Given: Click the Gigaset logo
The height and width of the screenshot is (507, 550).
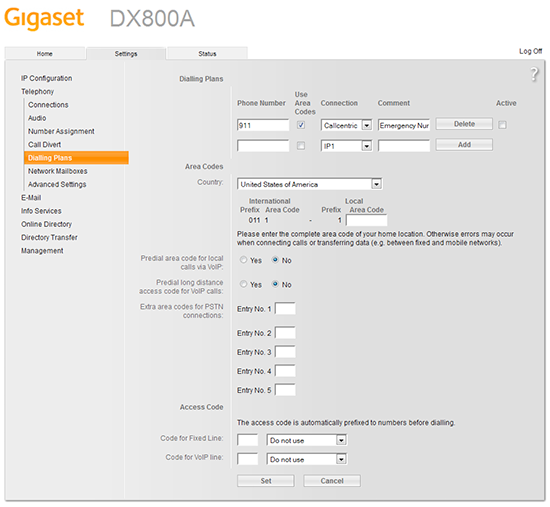Looking at the screenshot, I should pos(44,19).
